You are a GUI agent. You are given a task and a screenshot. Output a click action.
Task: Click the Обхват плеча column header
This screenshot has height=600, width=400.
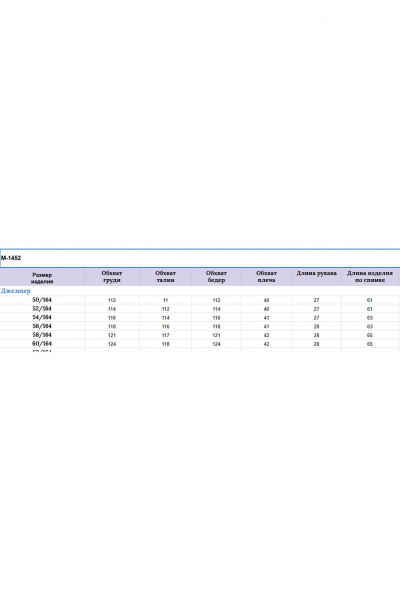tap(266, 277)
